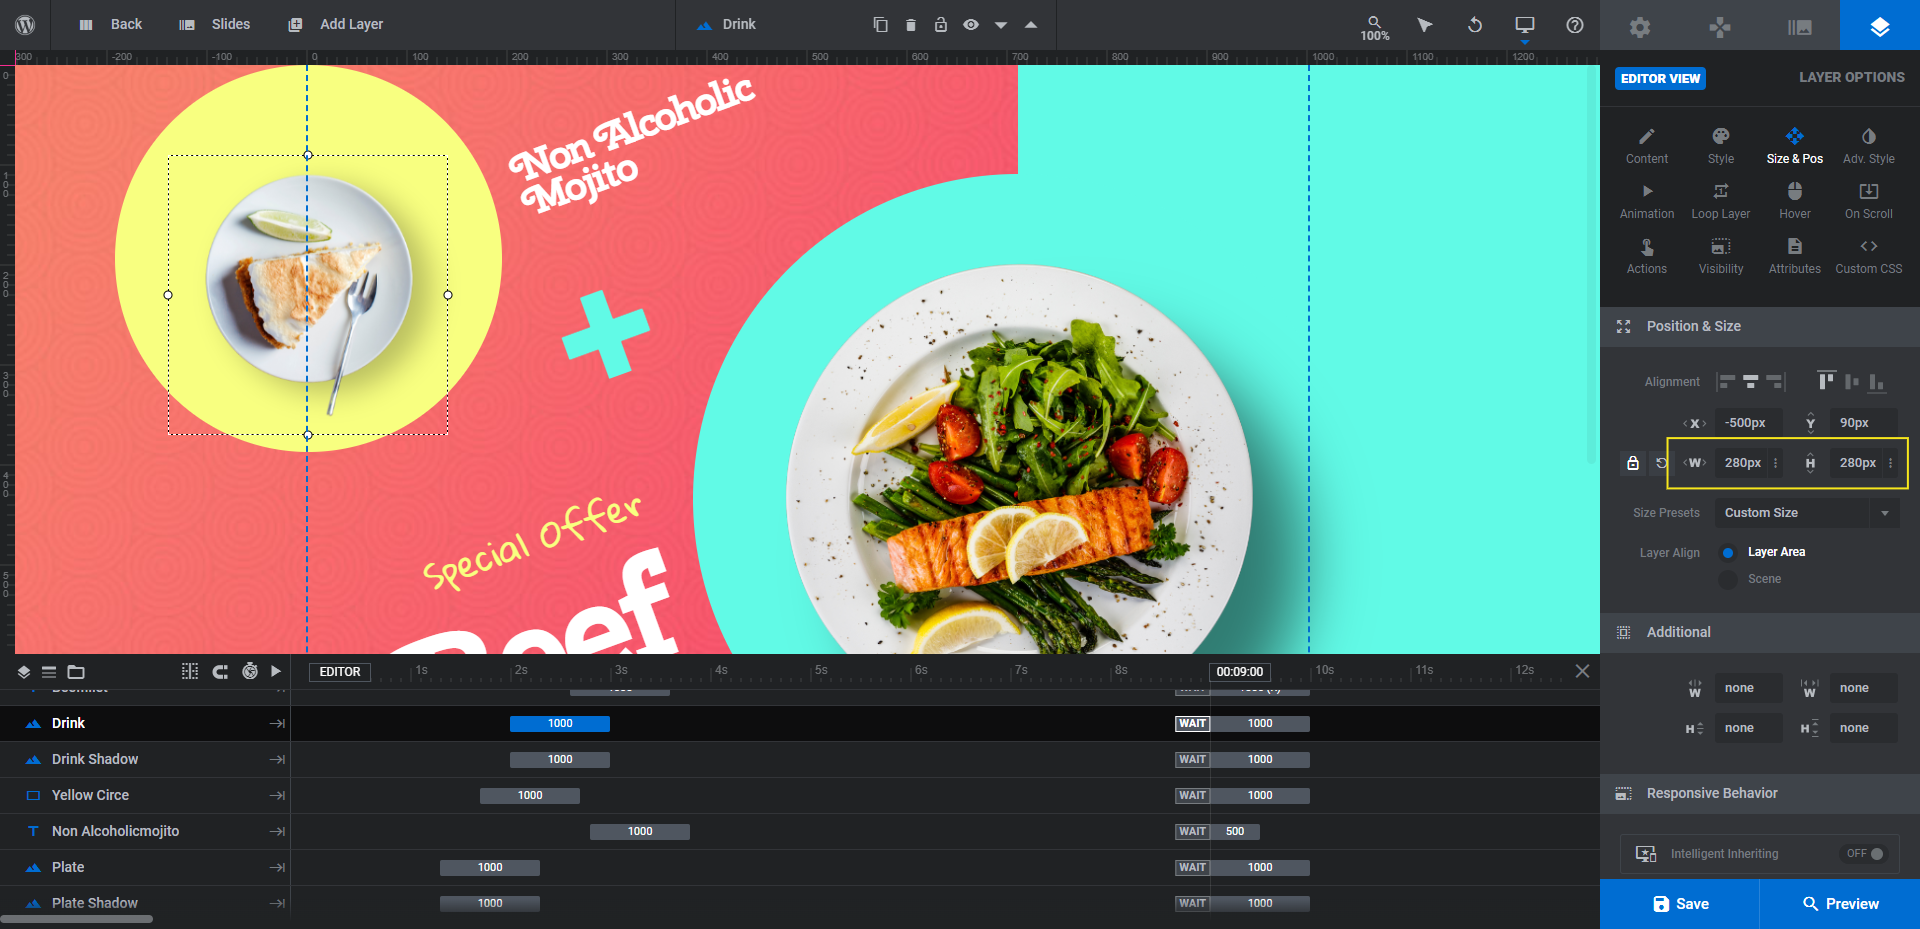Select the Yellow Circe layer row
This screenshot has width=1920, height=929.
click(145, 795)
